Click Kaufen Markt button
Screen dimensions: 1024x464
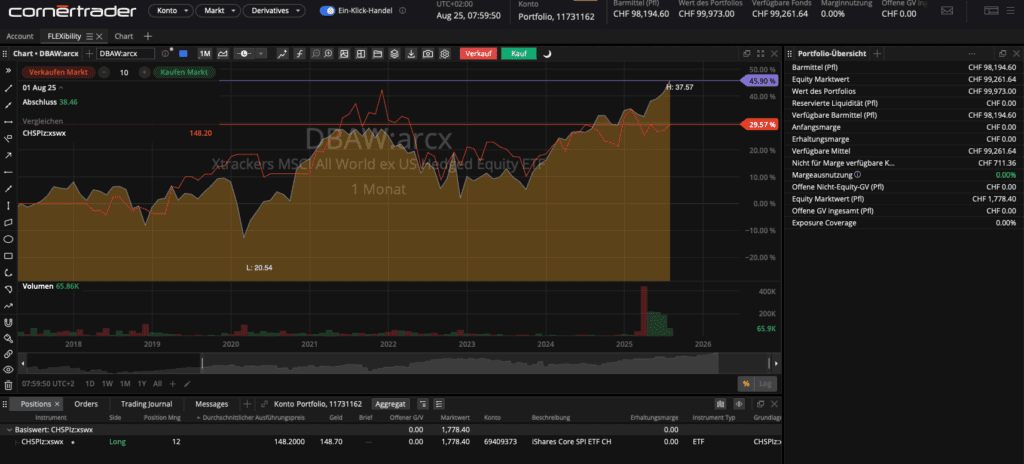pos(184,73)
